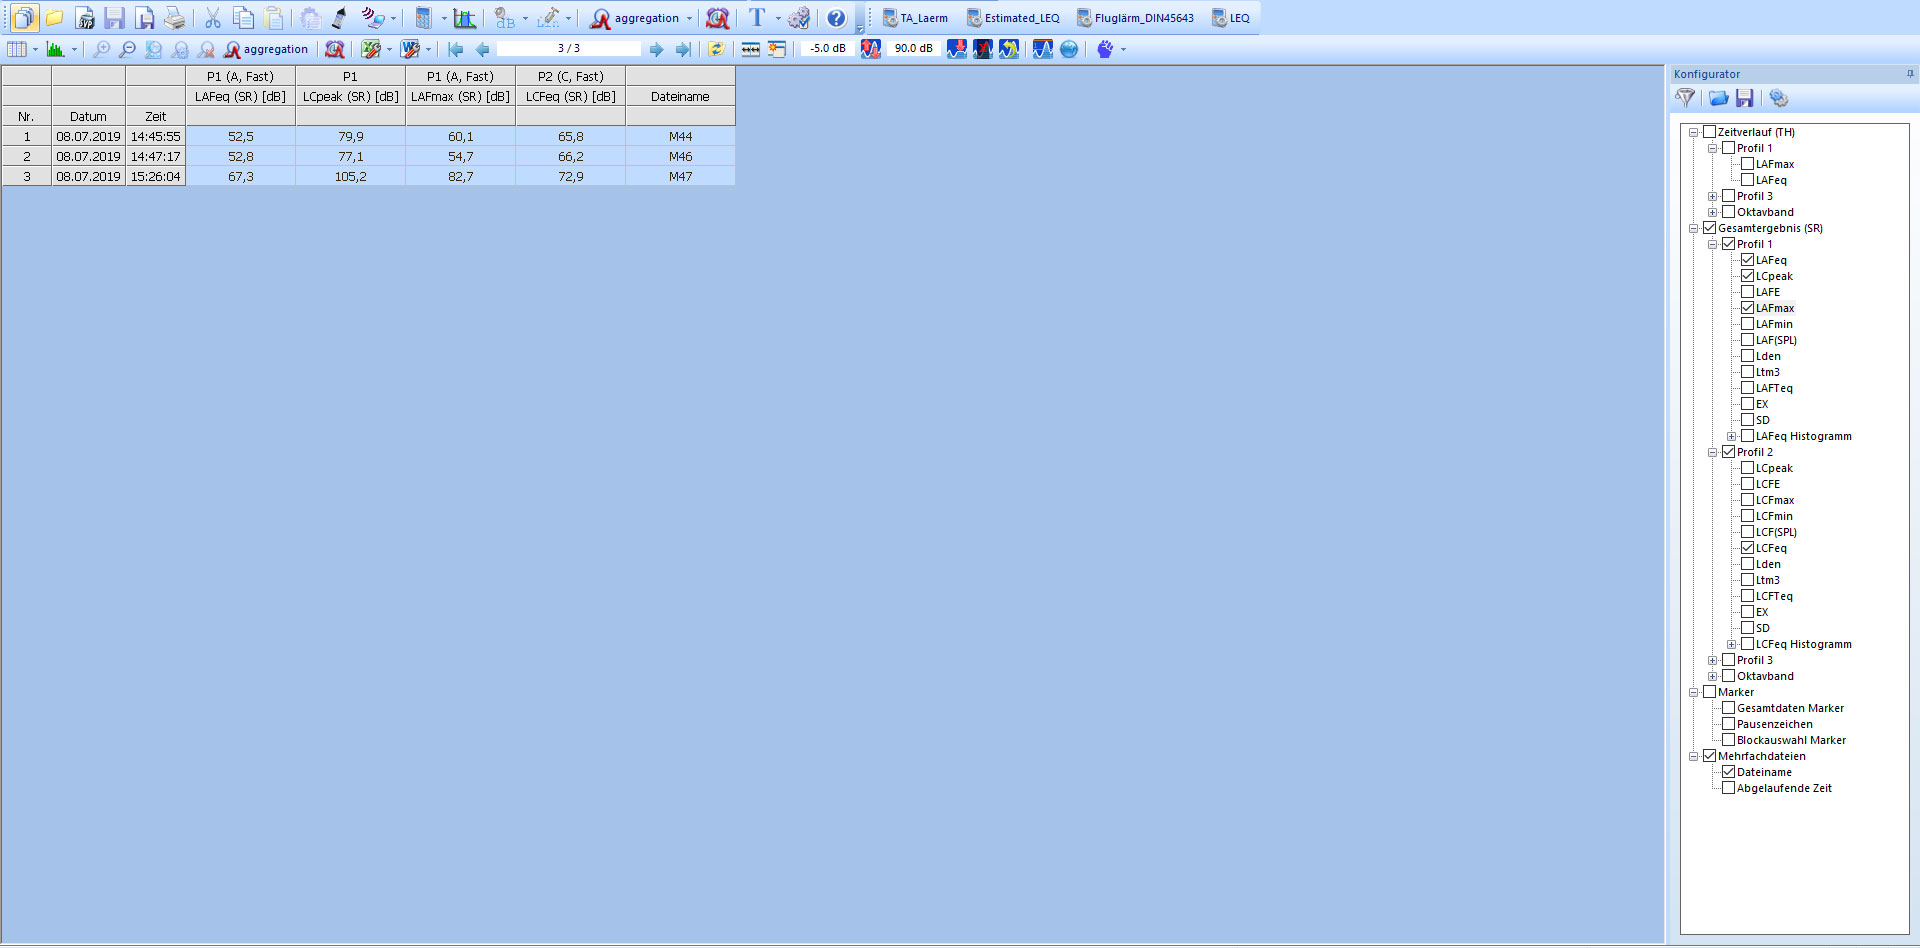Enable the Gesamtdaten Marker checkbox

click(x=1728, y=708)
